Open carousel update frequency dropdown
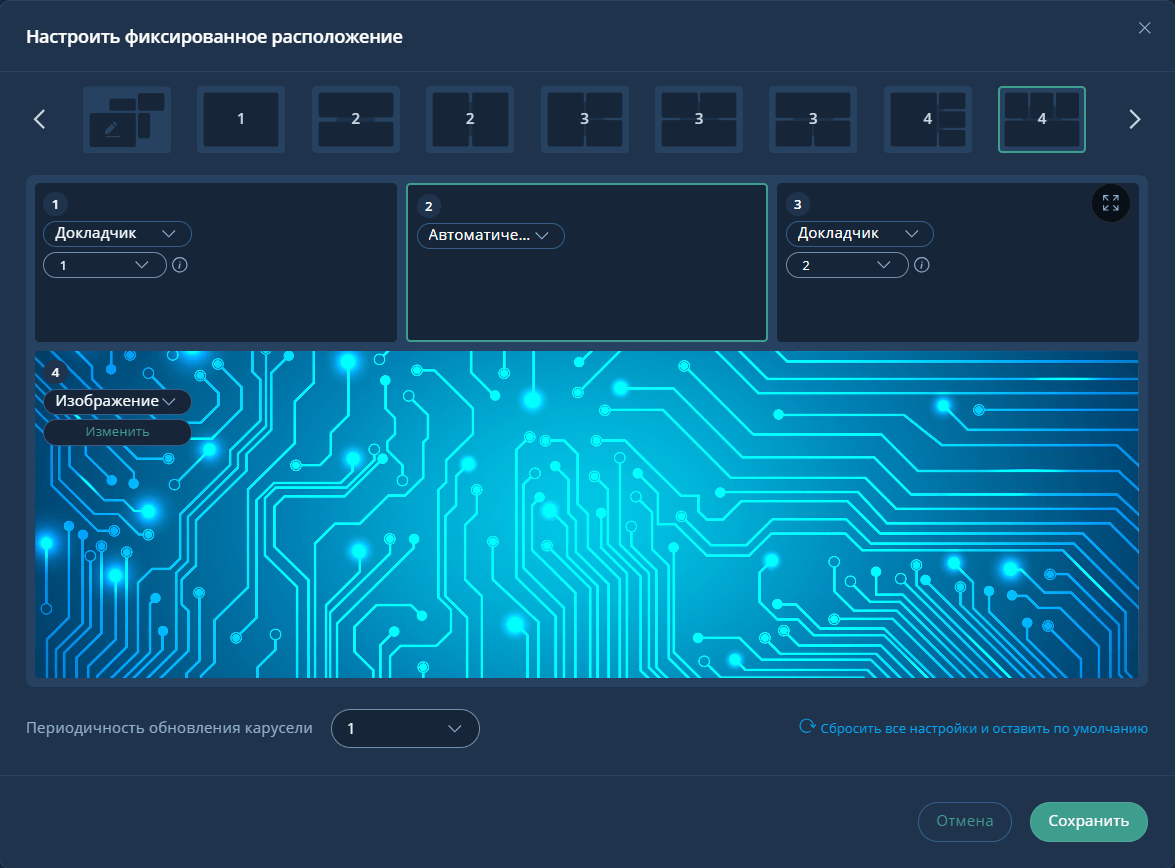The image size is (1175, 868). [405, 729]
